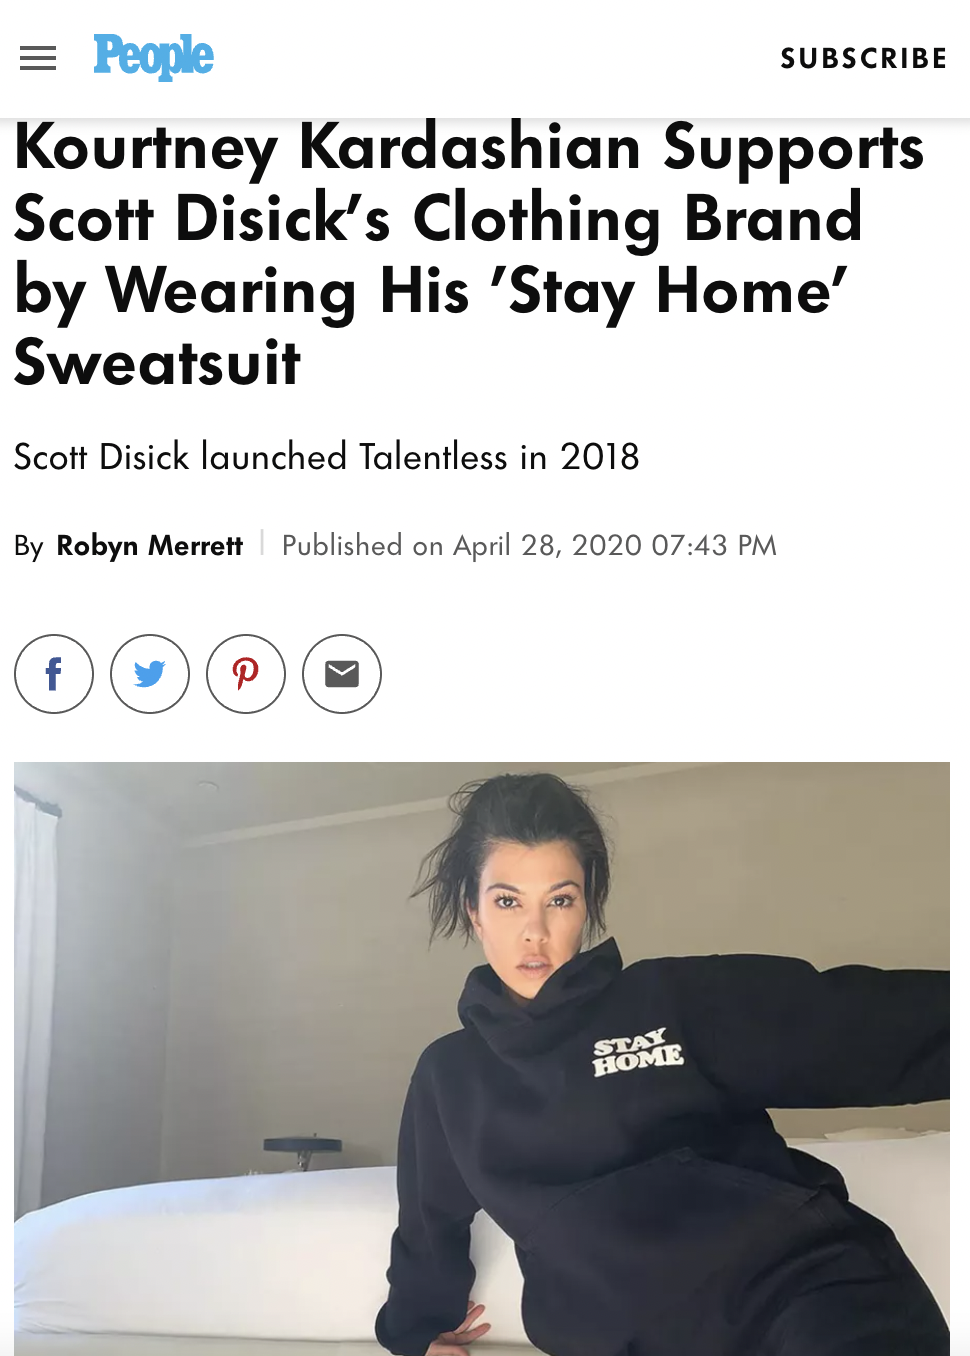Open author Robyn Merrett's profile link

click(x=150, y=546)
